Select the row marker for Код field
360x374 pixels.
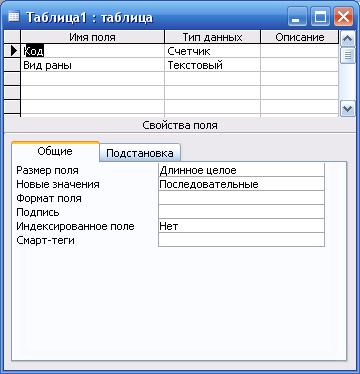pos(12,51)
